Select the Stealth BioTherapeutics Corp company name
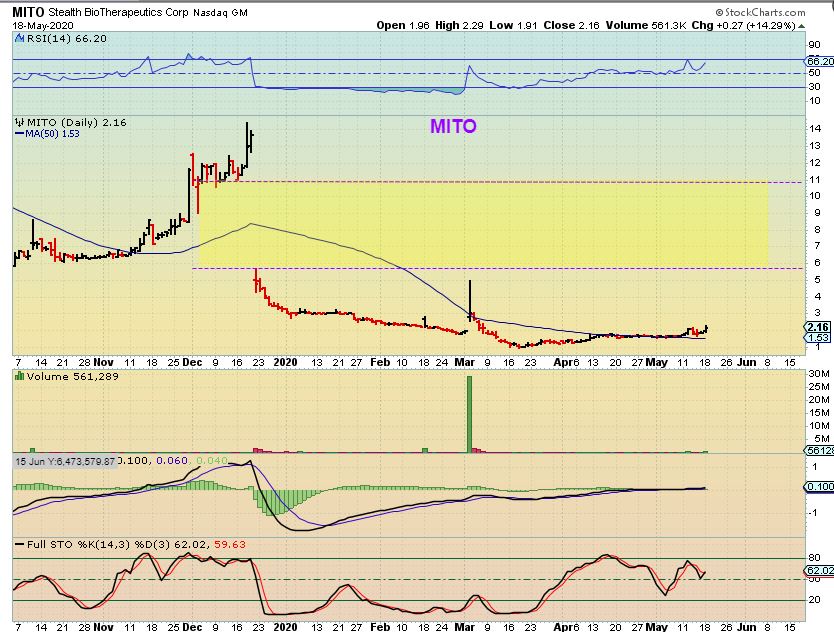Screen dimensions: 834x632 118,12
